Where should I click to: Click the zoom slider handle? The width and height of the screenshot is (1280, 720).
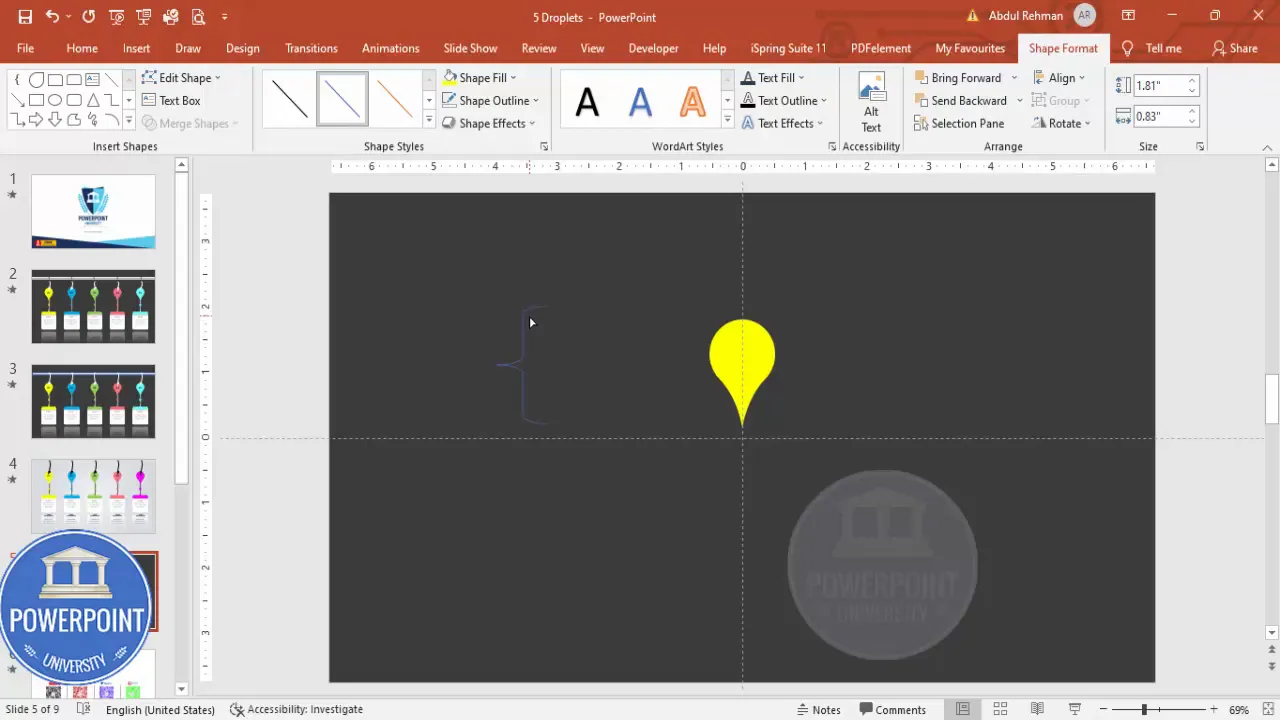pos(1144,709)
